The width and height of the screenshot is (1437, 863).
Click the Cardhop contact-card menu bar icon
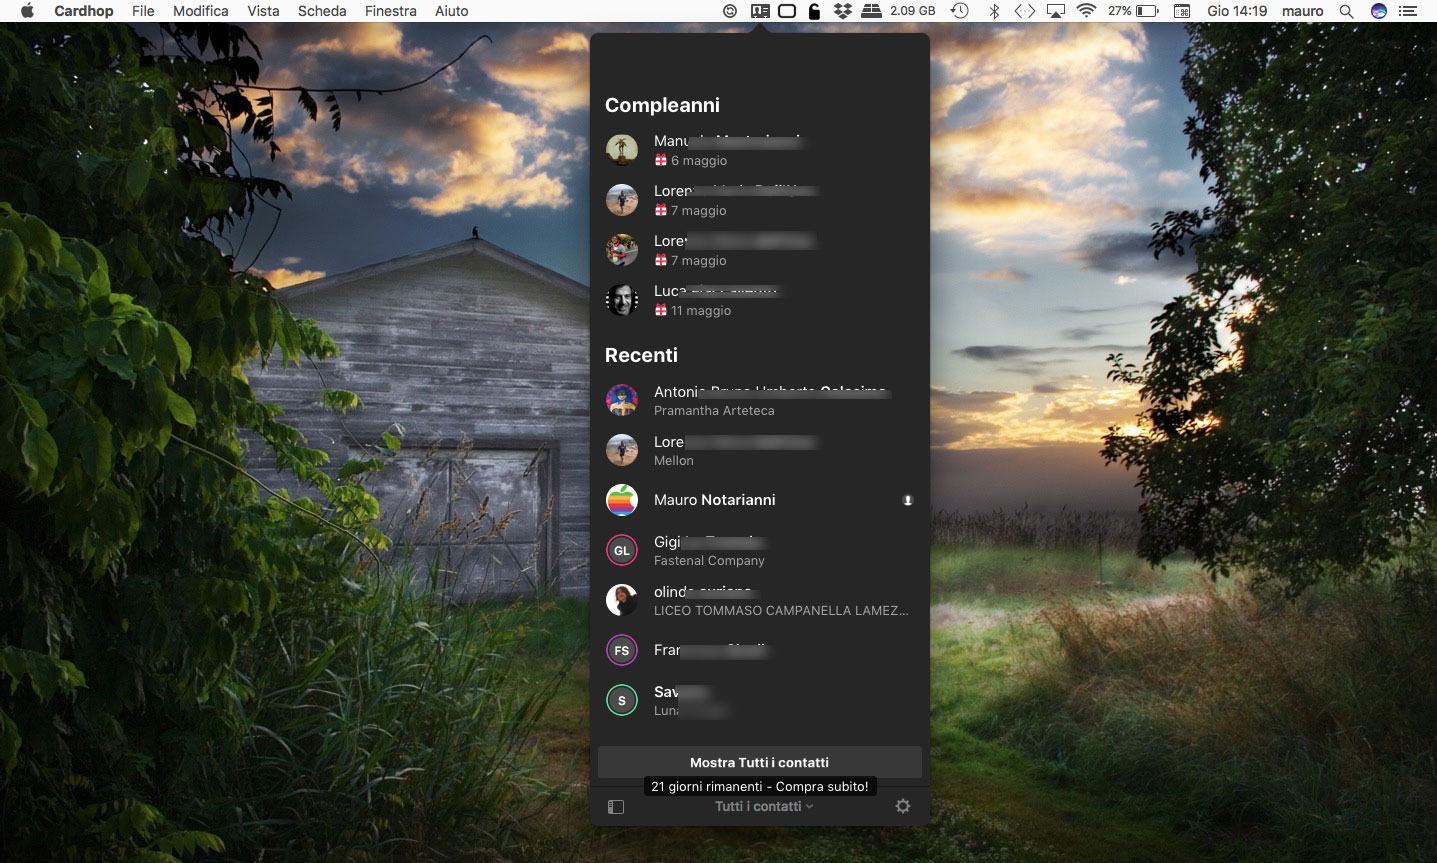point(760,11)
